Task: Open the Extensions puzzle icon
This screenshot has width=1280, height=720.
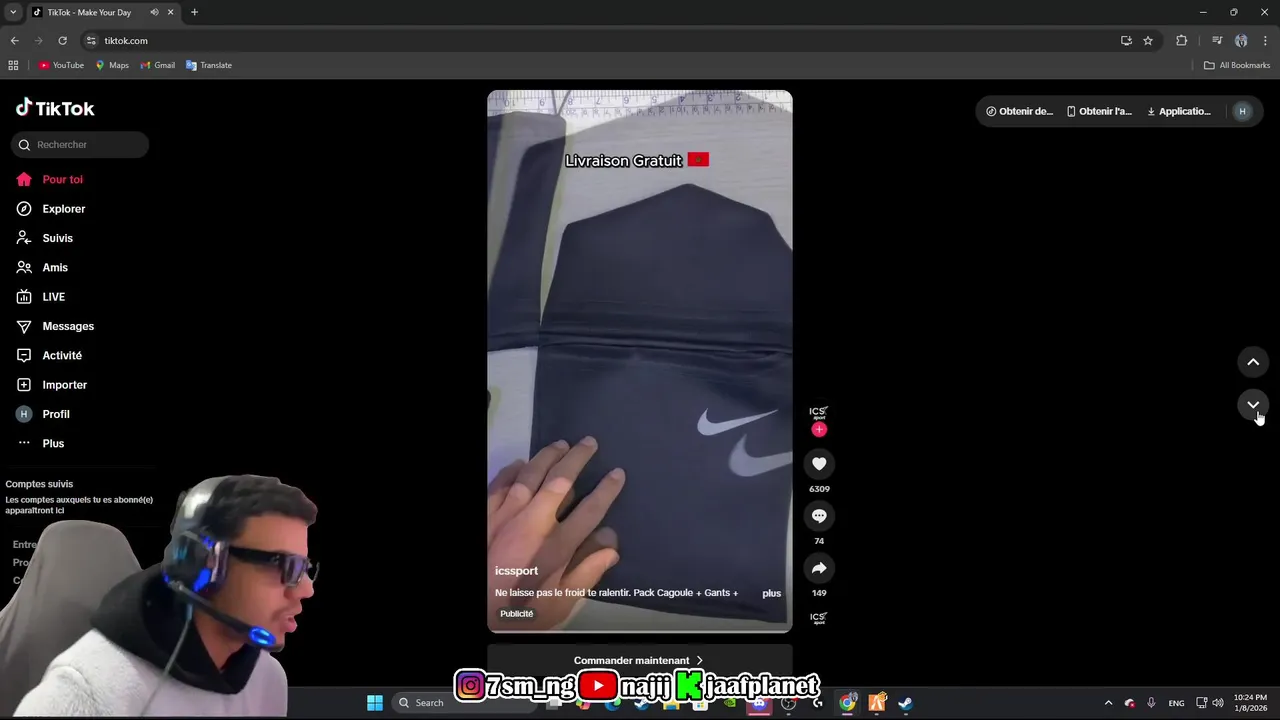Action: pos(1181,40)
